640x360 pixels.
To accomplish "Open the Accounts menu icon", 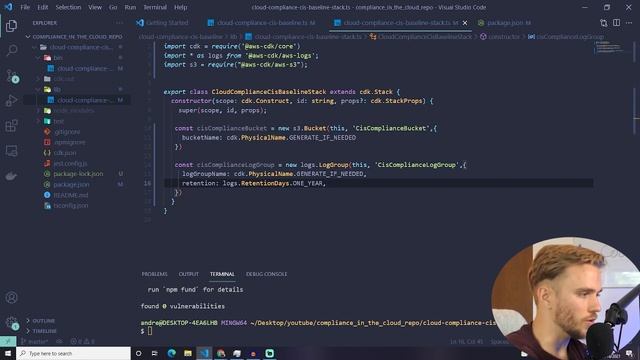I will [x=11, y=298].
